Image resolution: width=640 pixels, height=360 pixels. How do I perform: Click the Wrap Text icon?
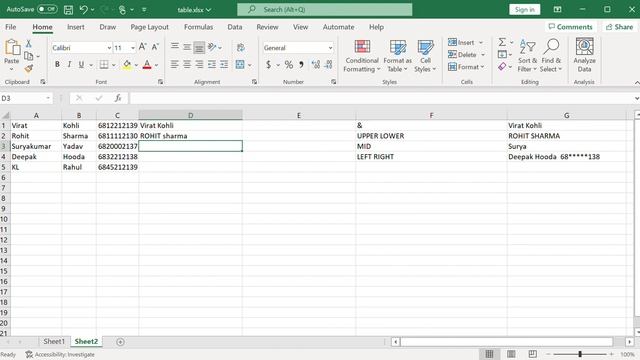coord(241,47)
